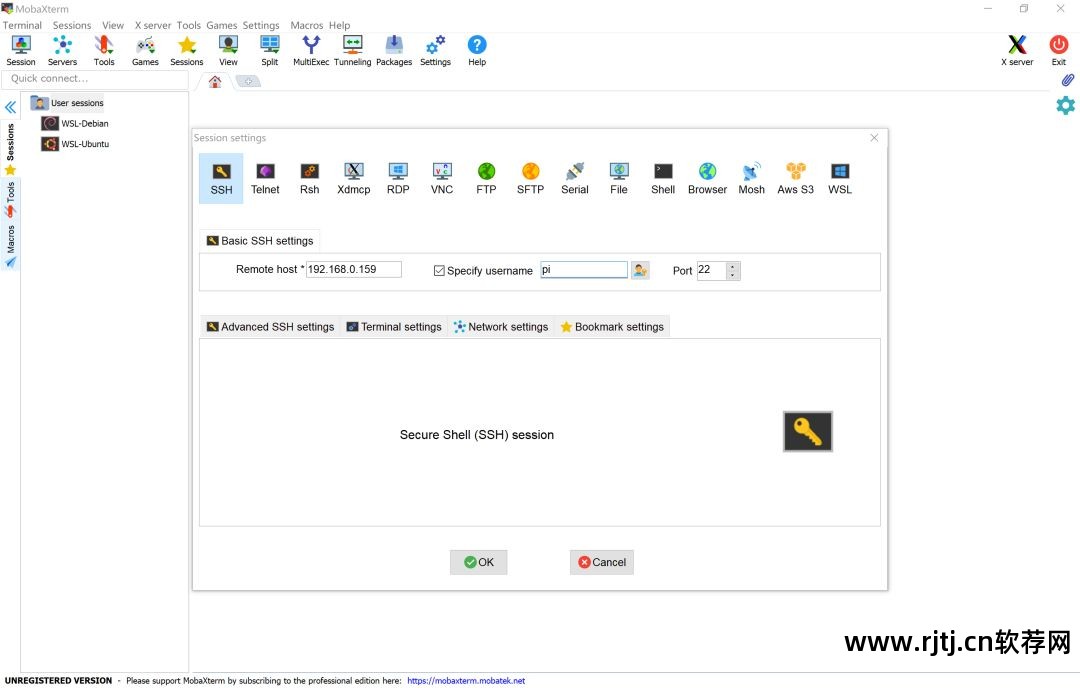
Task: Select the Mosh session type
Action: pos(751,178)
